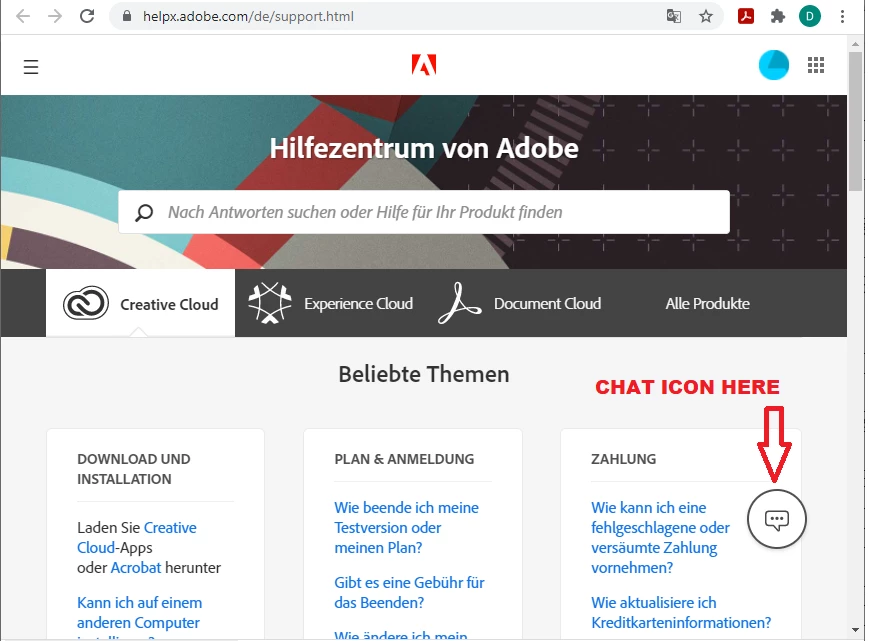Click the scrollbar down arrow
This screenshot has width=872, height=641.
click(855, 630)
